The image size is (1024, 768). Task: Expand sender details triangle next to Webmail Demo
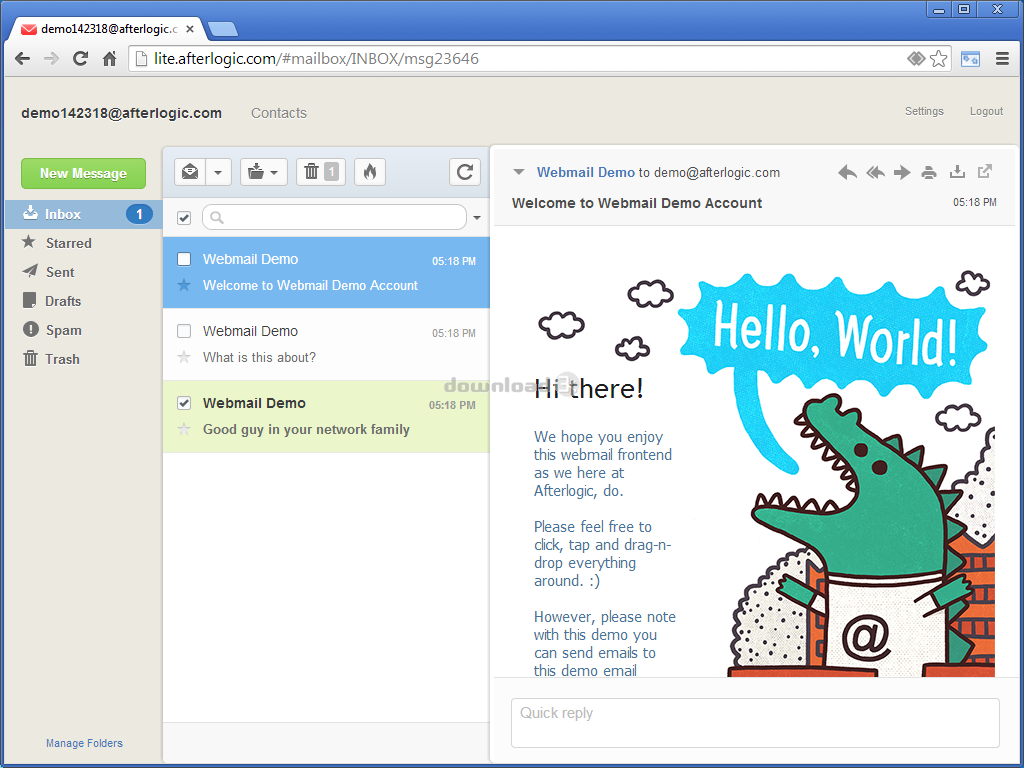518,172
